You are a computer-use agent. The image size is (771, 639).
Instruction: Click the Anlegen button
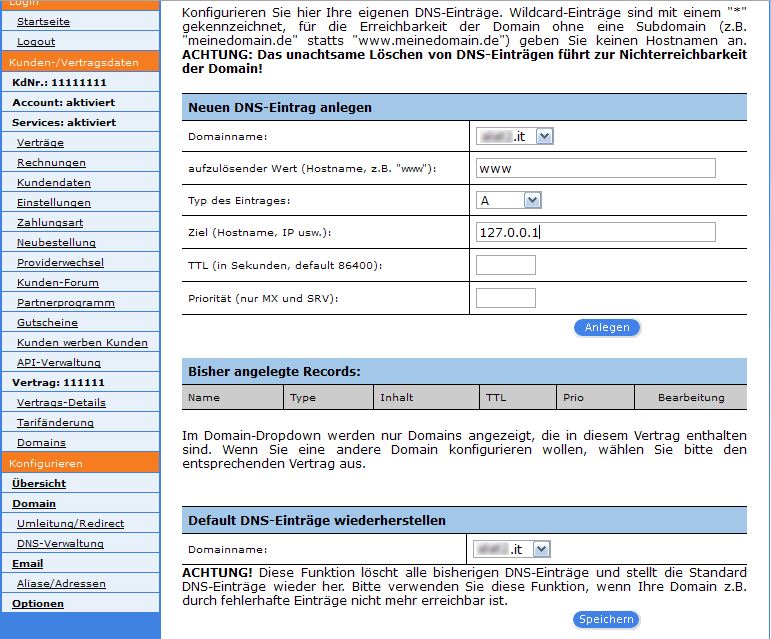coord(607,327)
